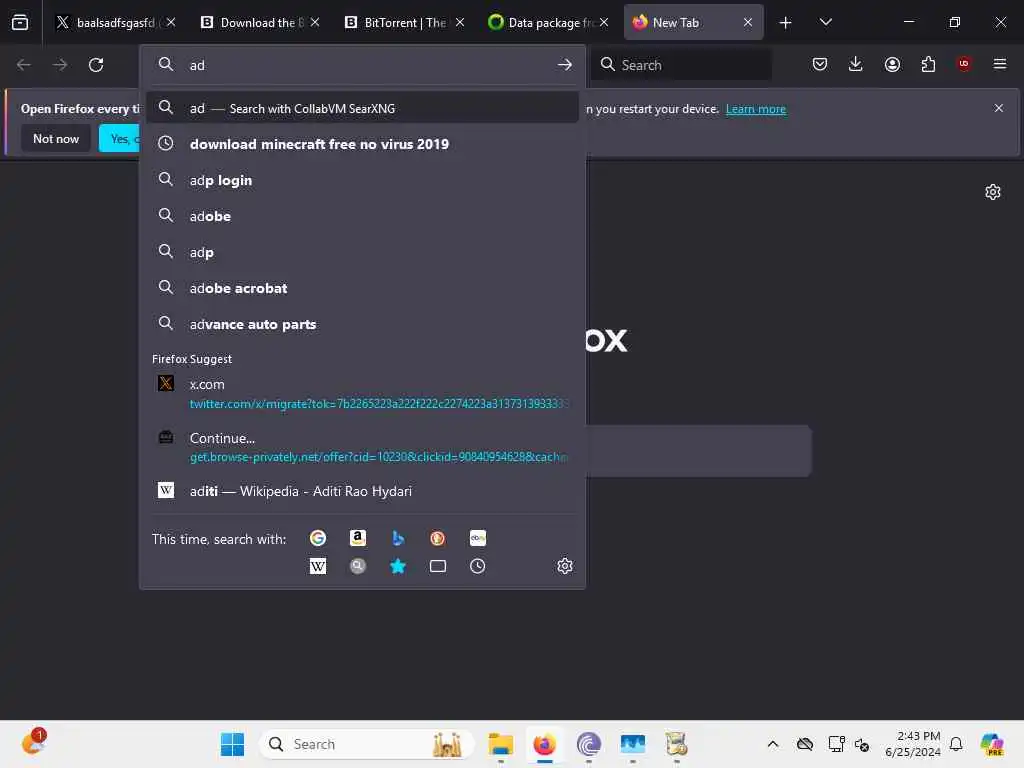
Task: Click the Windows Start button
Action: (x=232, y=744)
